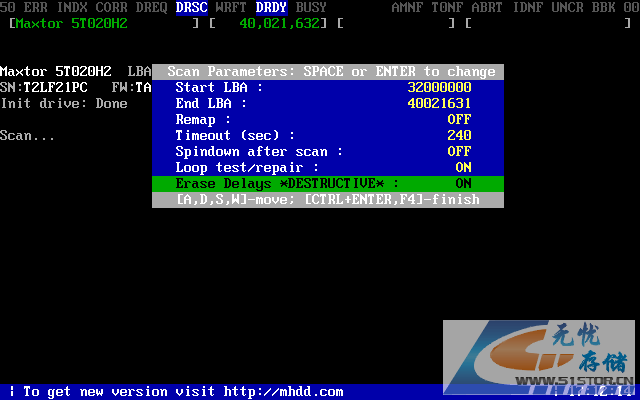Select the End LBA row label
Screen dimensions: 640x400
[211, 103]
